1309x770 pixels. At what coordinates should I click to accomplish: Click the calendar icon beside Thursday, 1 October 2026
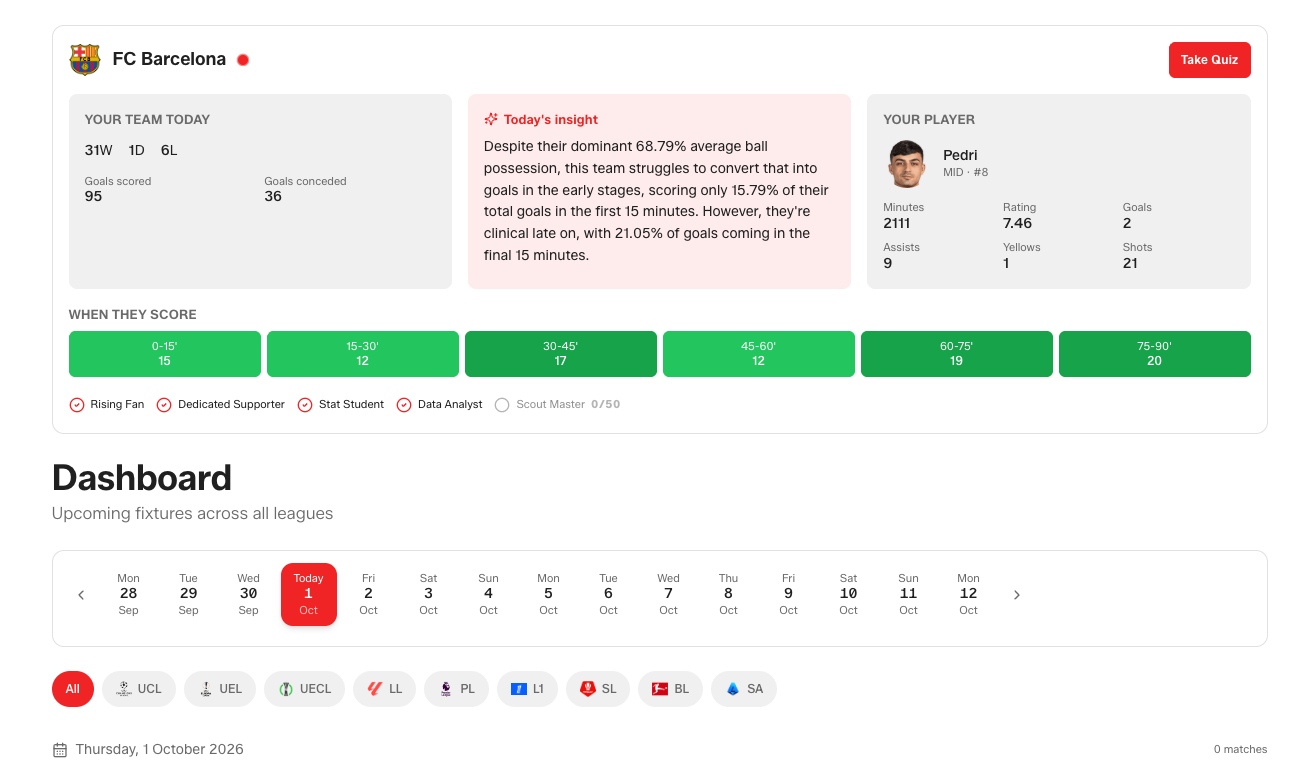60,750
